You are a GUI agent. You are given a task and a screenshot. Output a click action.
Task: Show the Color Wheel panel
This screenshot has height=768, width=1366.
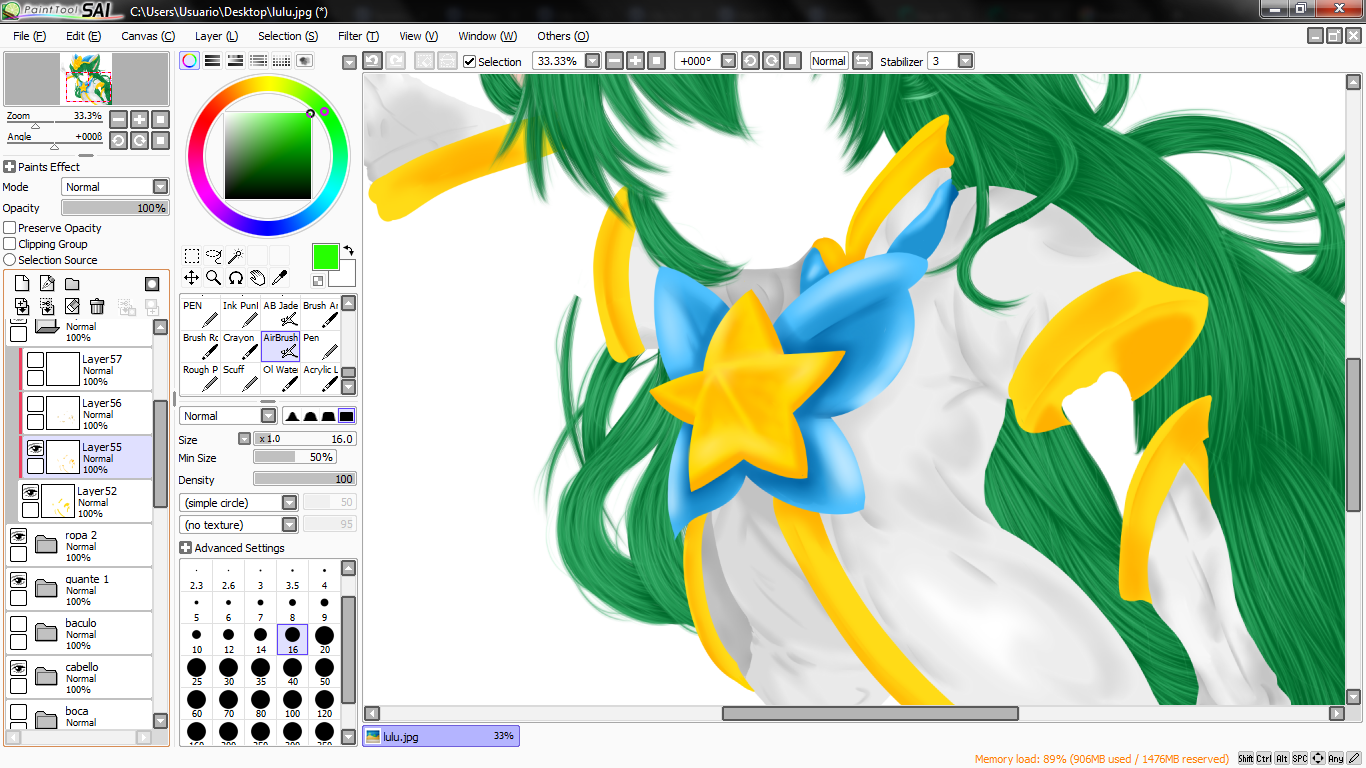(x=189, y=61)
